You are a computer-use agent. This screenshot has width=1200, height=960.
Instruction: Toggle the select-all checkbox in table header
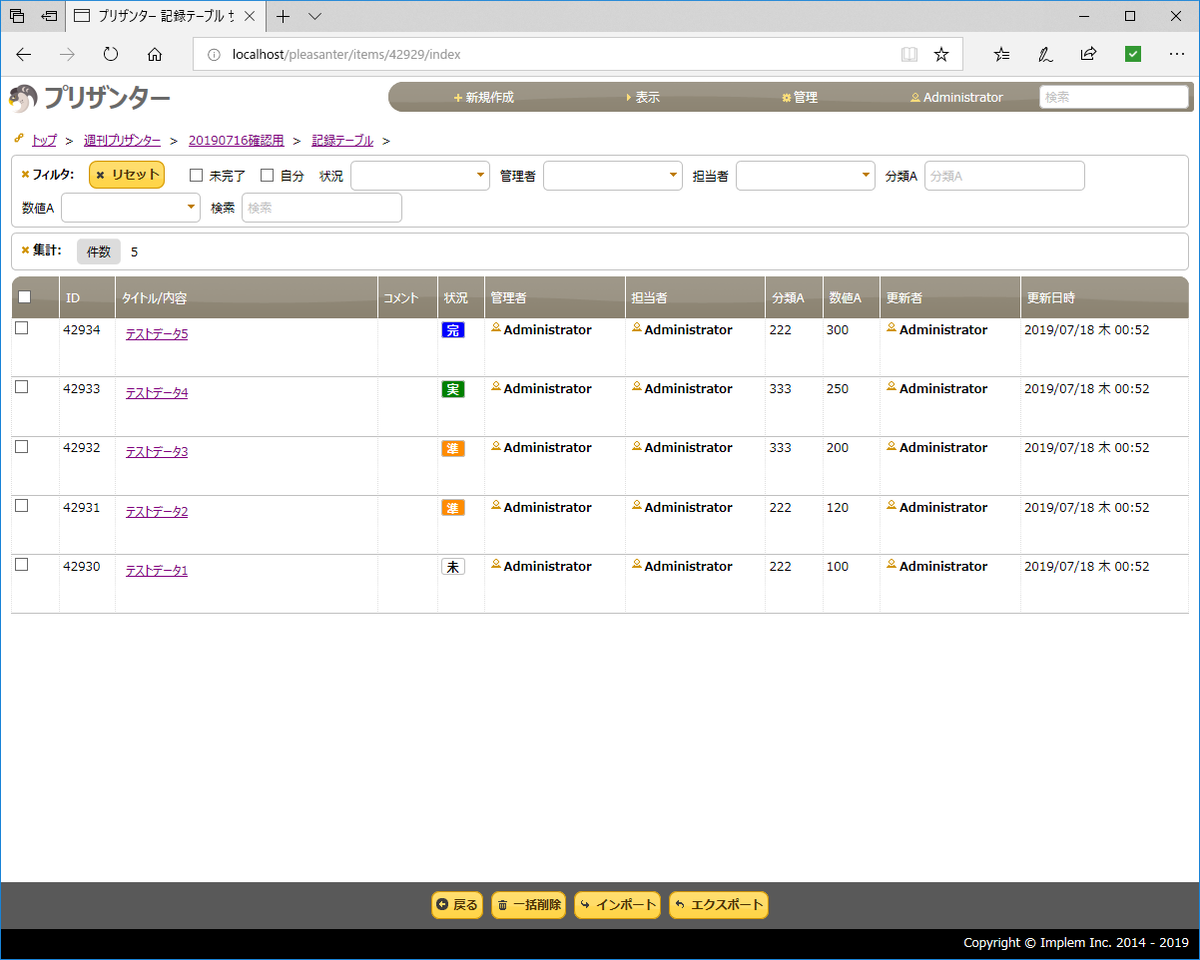pos(25,297)
